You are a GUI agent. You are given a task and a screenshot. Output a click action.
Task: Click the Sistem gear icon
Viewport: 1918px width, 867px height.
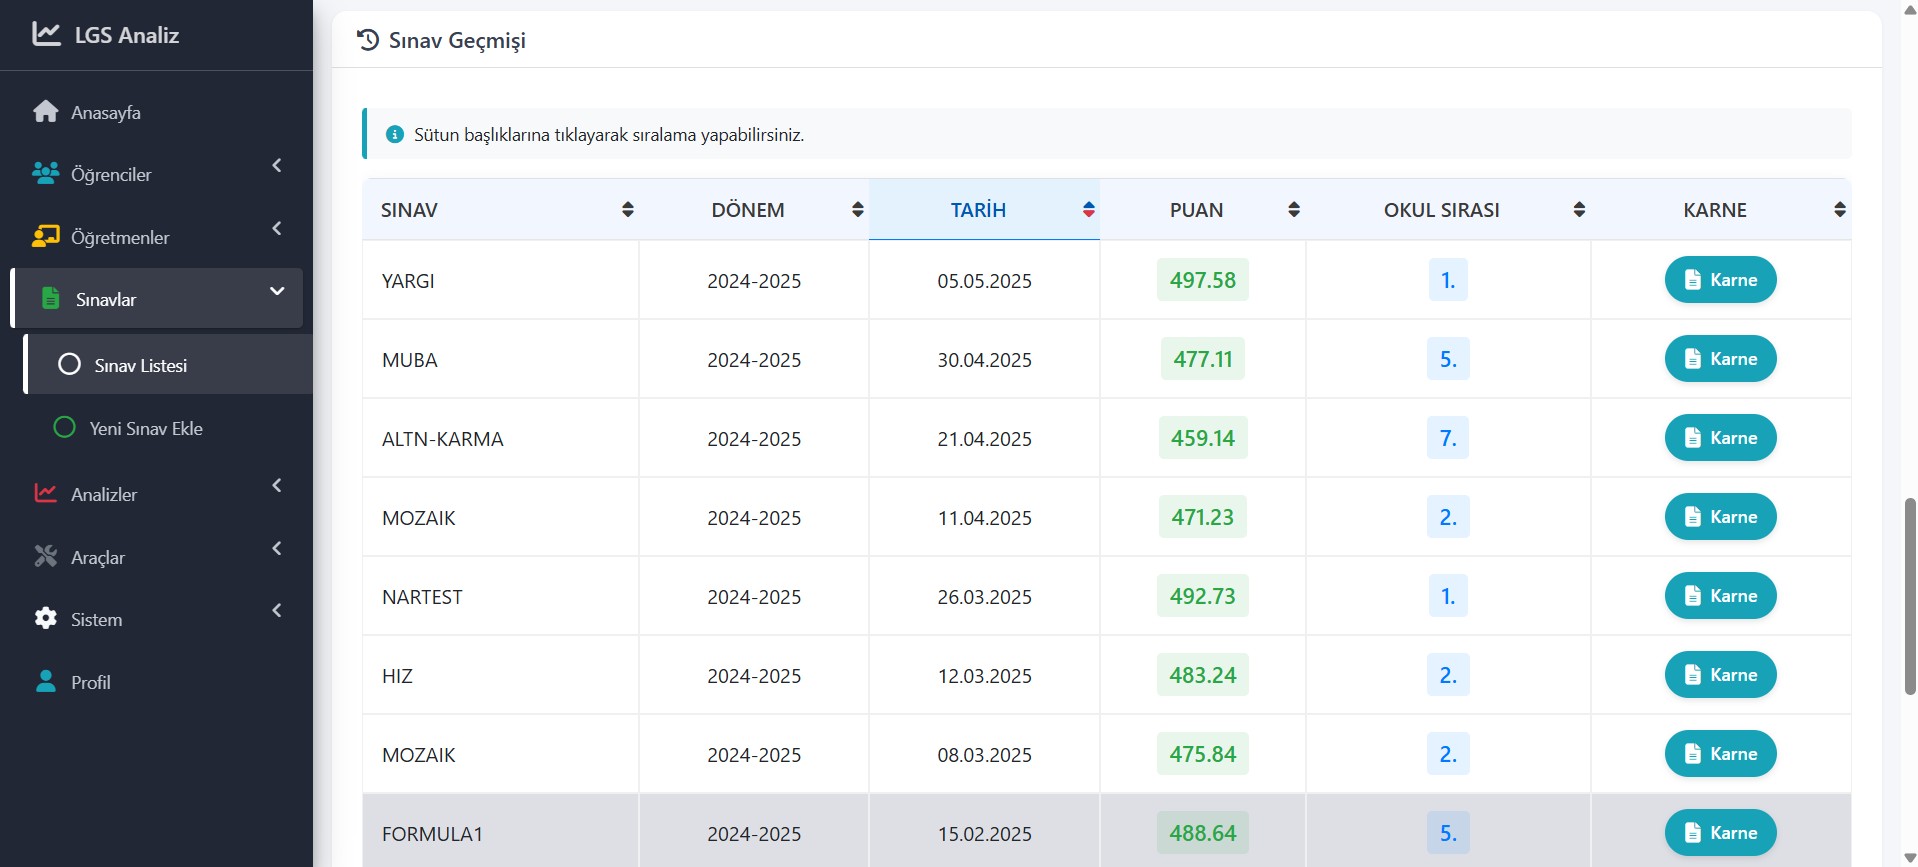click(x=46, y=619)
